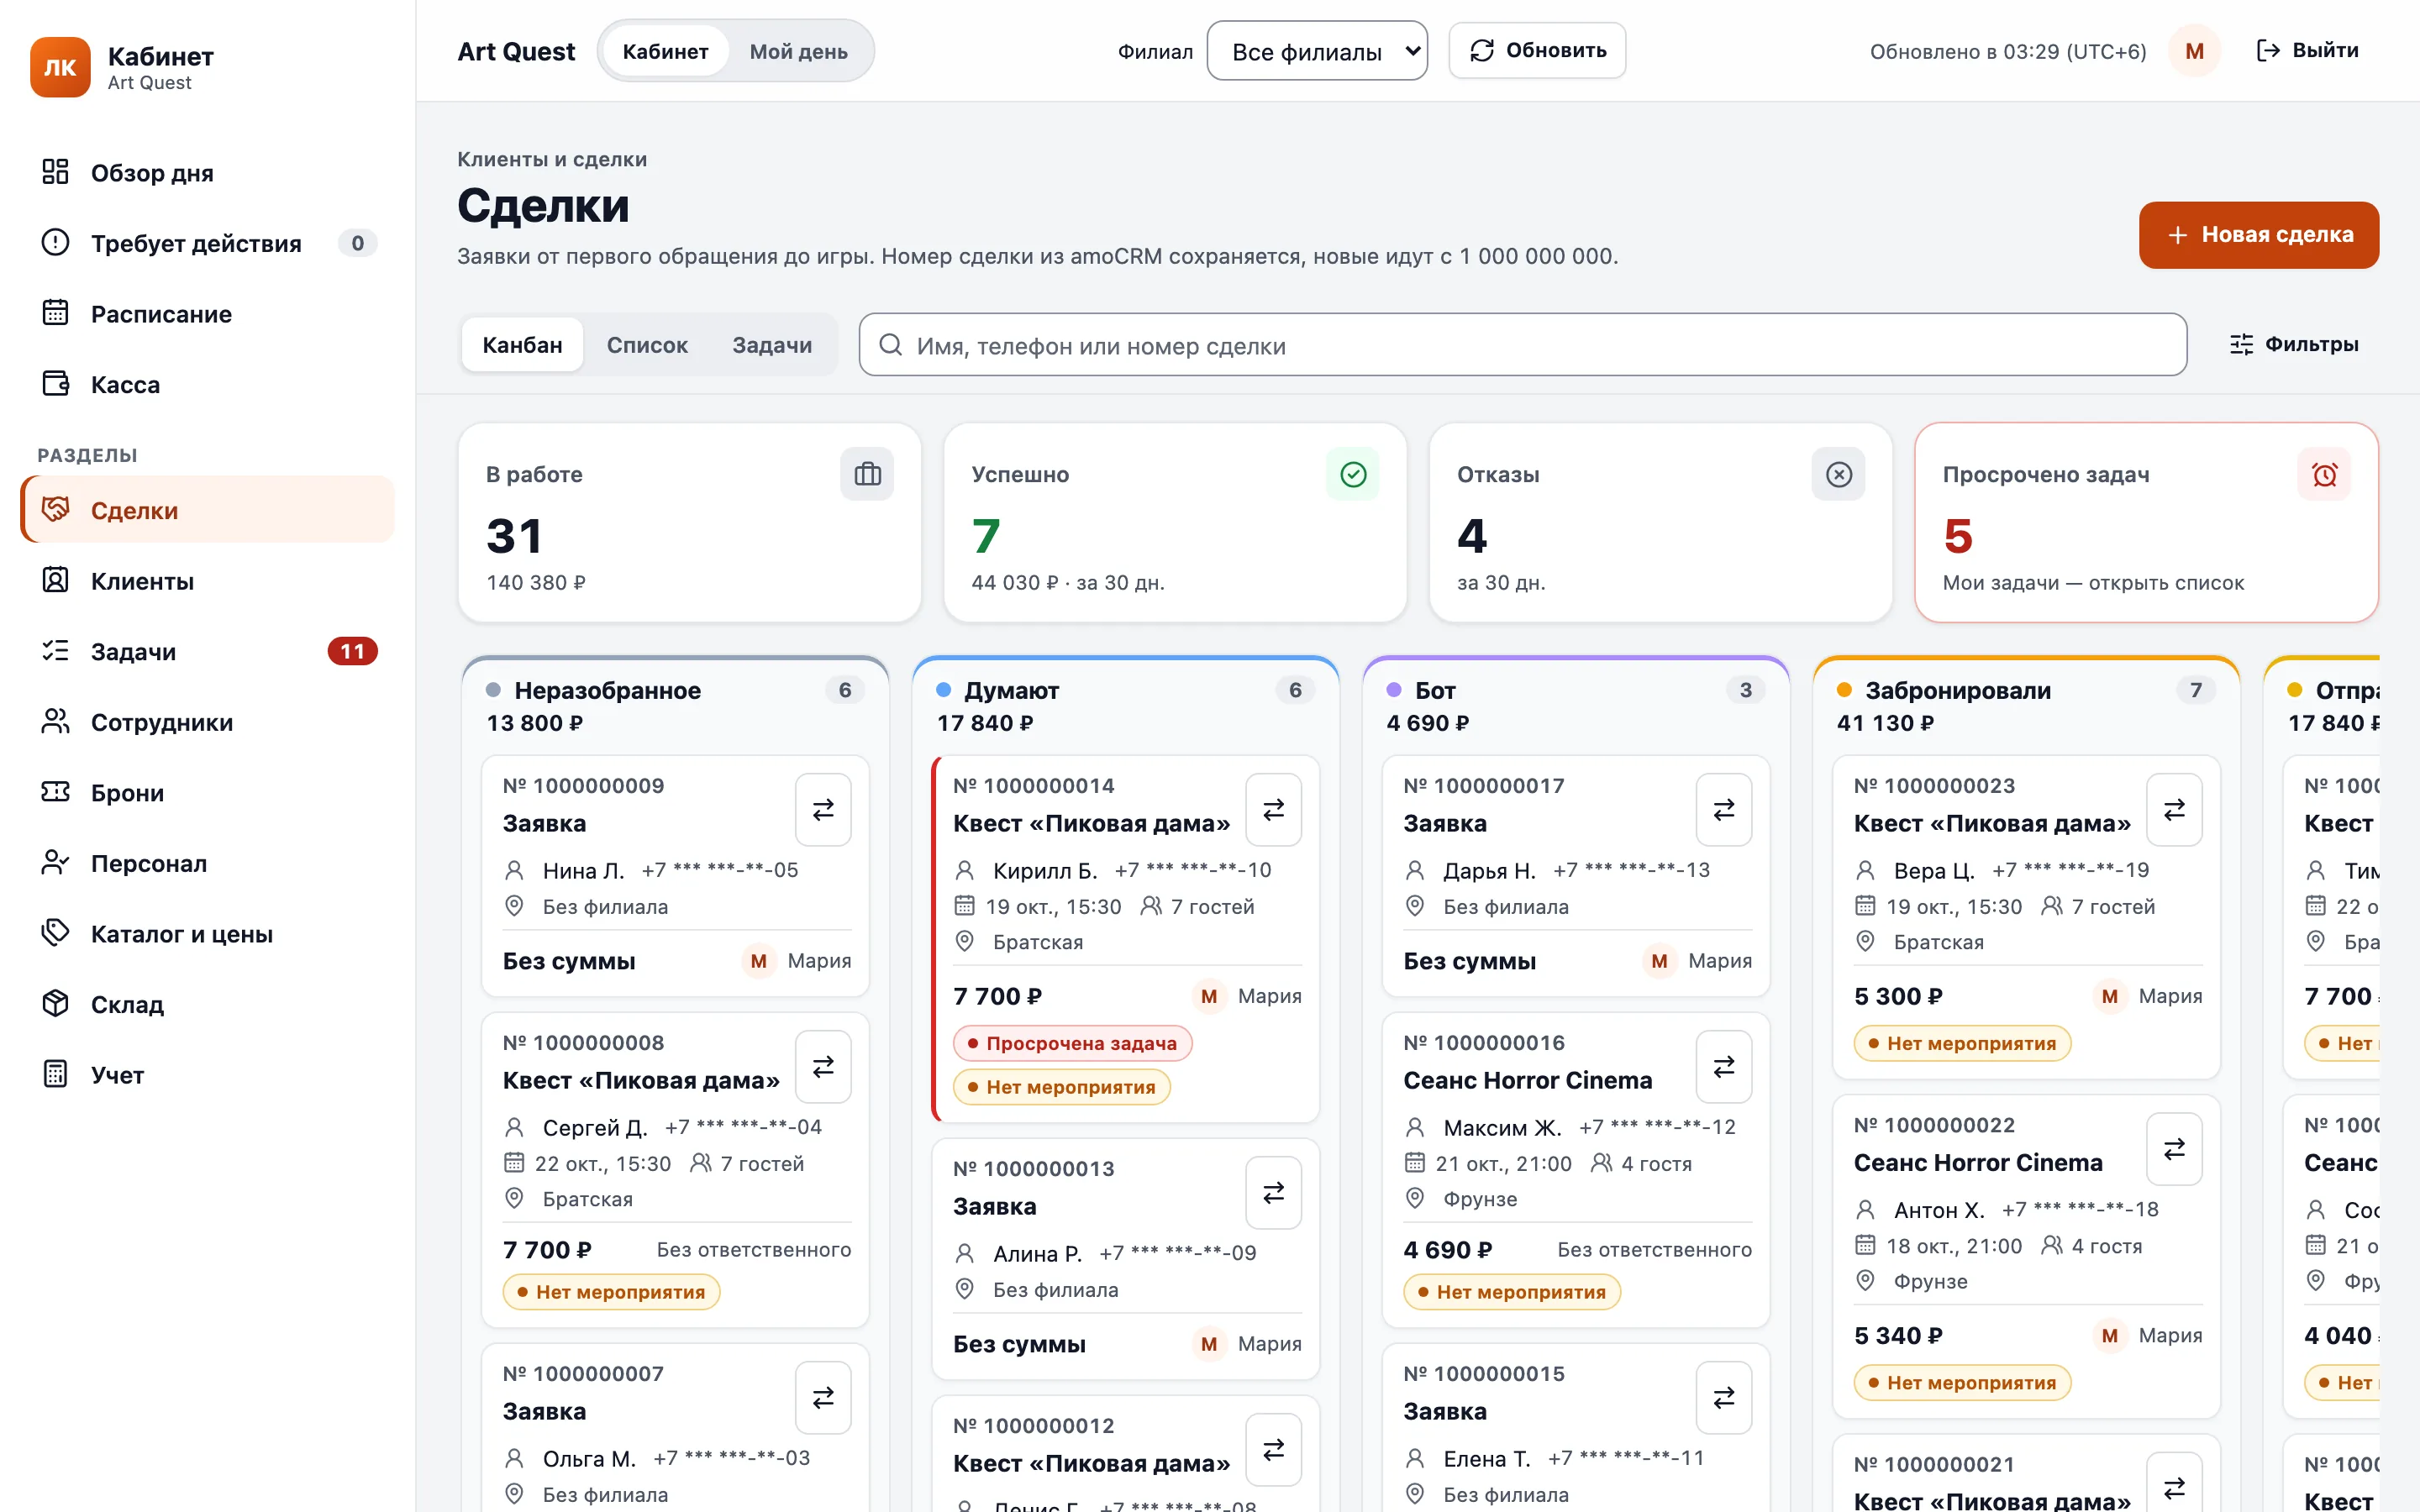Select Кабинет in top toggle
Image resolution: width=2420 pixels, height=1512 pixels.
(x=665, y=51)
